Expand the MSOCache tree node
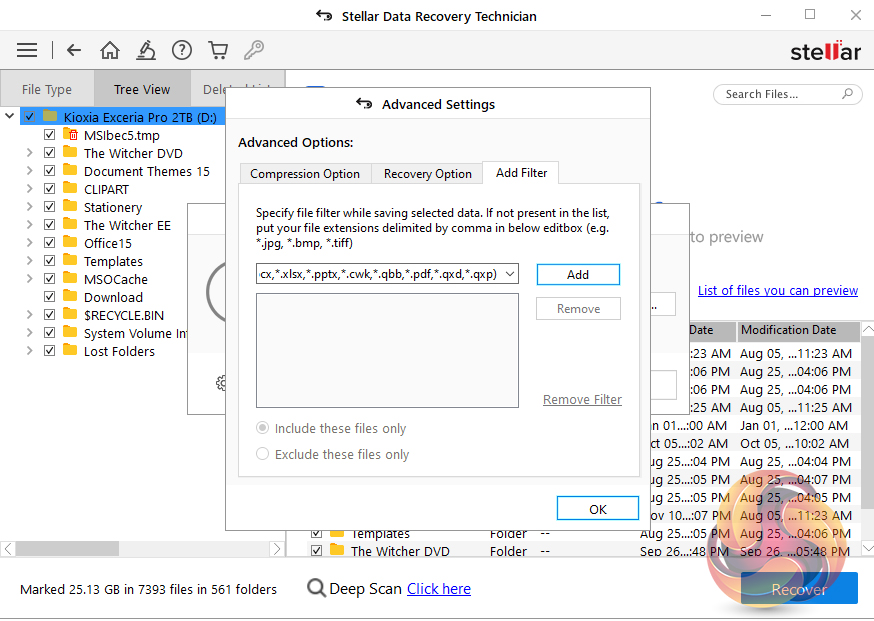The width and height of the screenshot is (874, 621). 30,279
